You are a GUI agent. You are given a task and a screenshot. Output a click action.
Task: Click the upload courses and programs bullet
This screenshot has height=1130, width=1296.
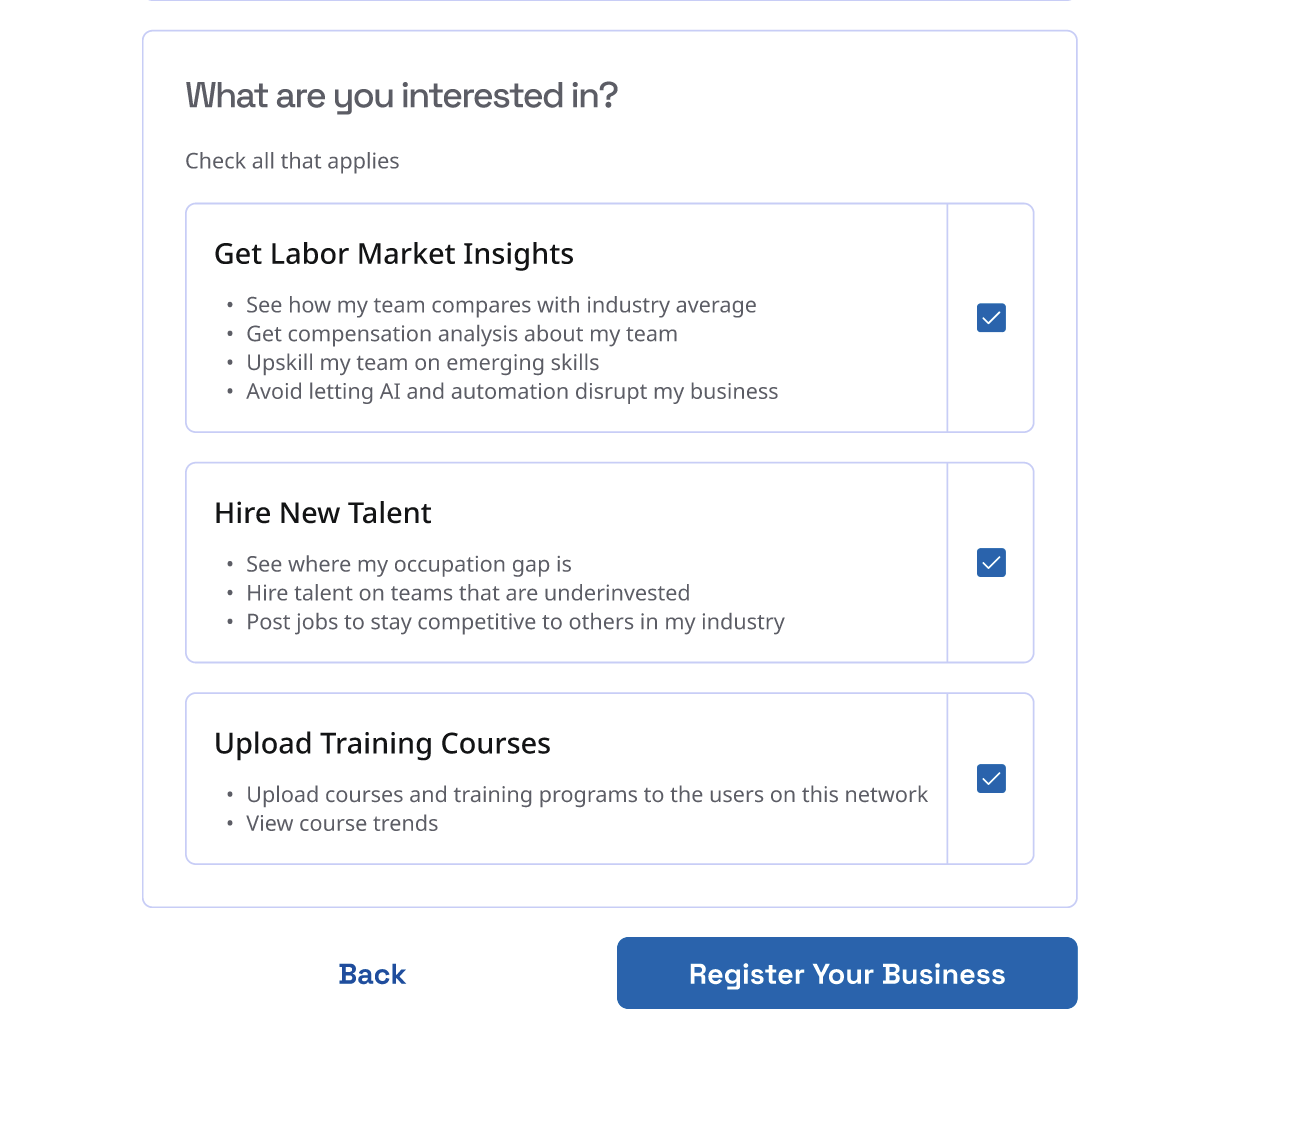(587, 795)
